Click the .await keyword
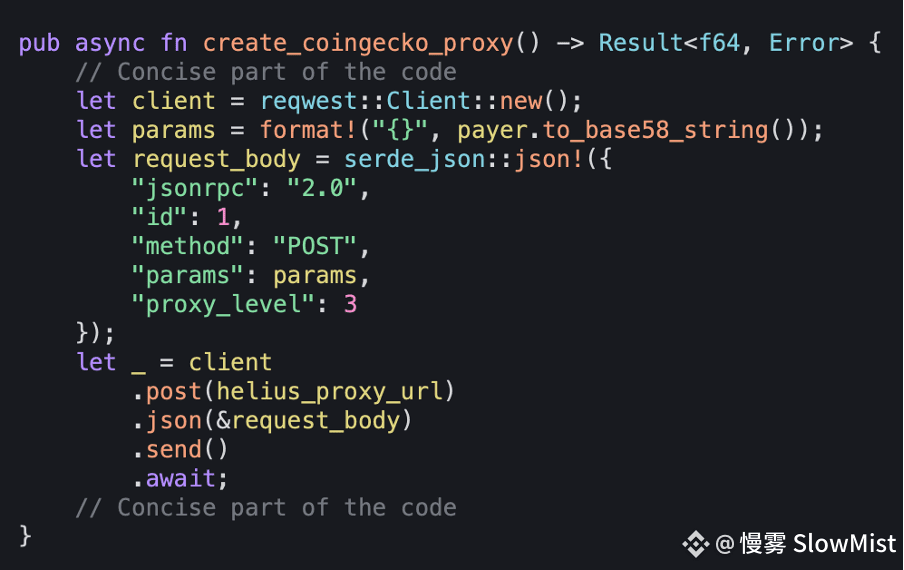The height and width of the screenshot is (570, 904). (x=174, y=479)
